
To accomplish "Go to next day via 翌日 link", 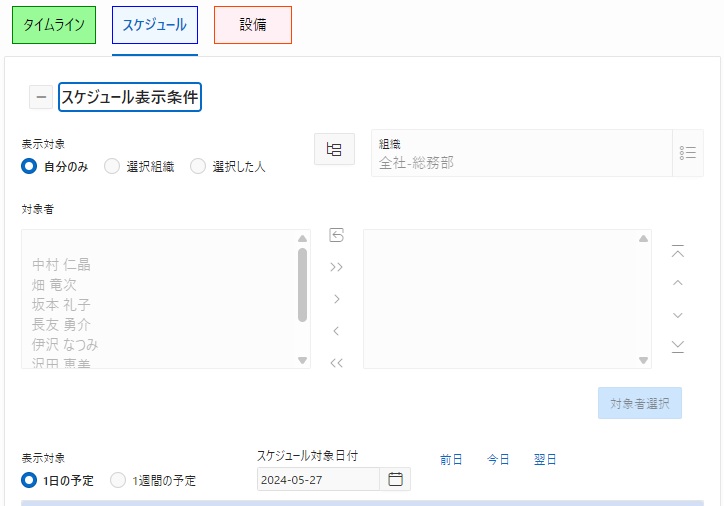I will 545,459.
